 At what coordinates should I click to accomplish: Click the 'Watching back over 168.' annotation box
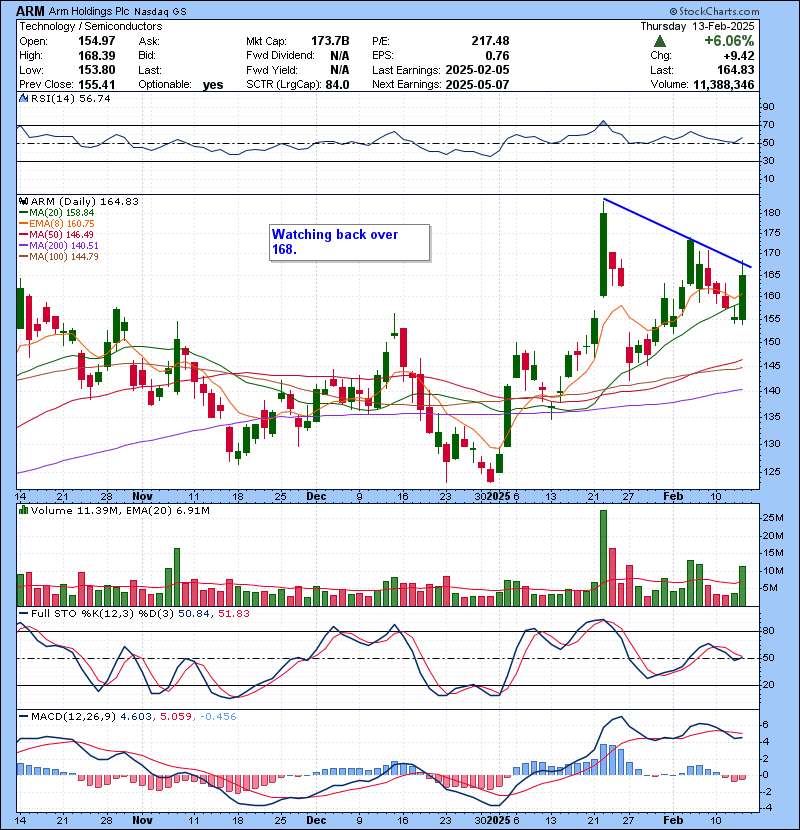click(x=349, y=242)
